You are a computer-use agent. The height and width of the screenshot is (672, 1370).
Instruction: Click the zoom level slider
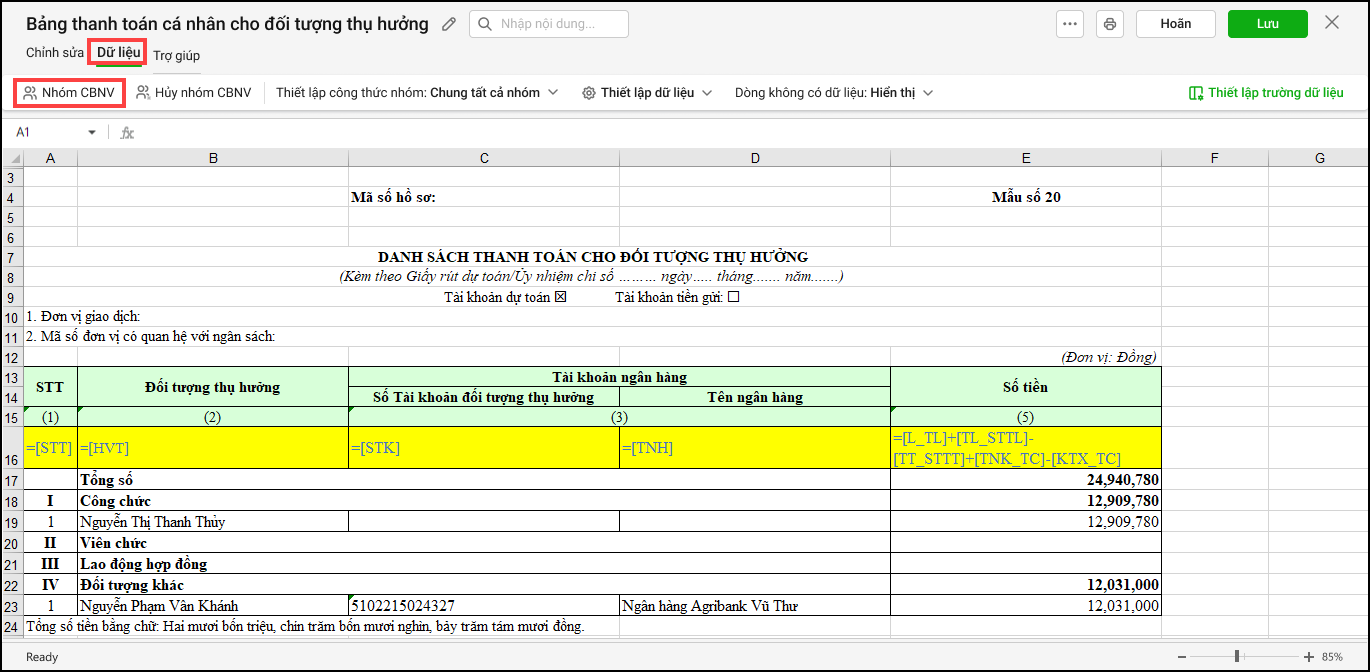pyautogui.click(x=1238, y=657)
